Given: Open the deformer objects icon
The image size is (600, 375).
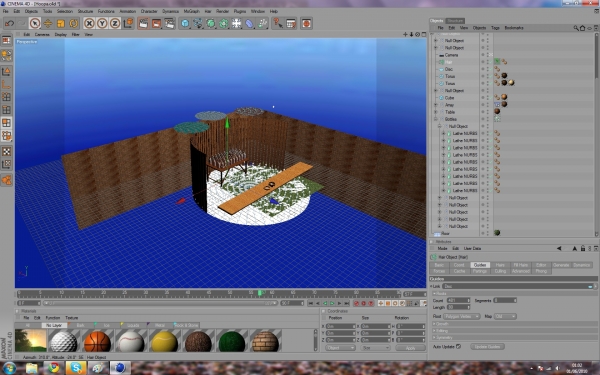Looking at the screenshot, I should click(x=249, y=23).
